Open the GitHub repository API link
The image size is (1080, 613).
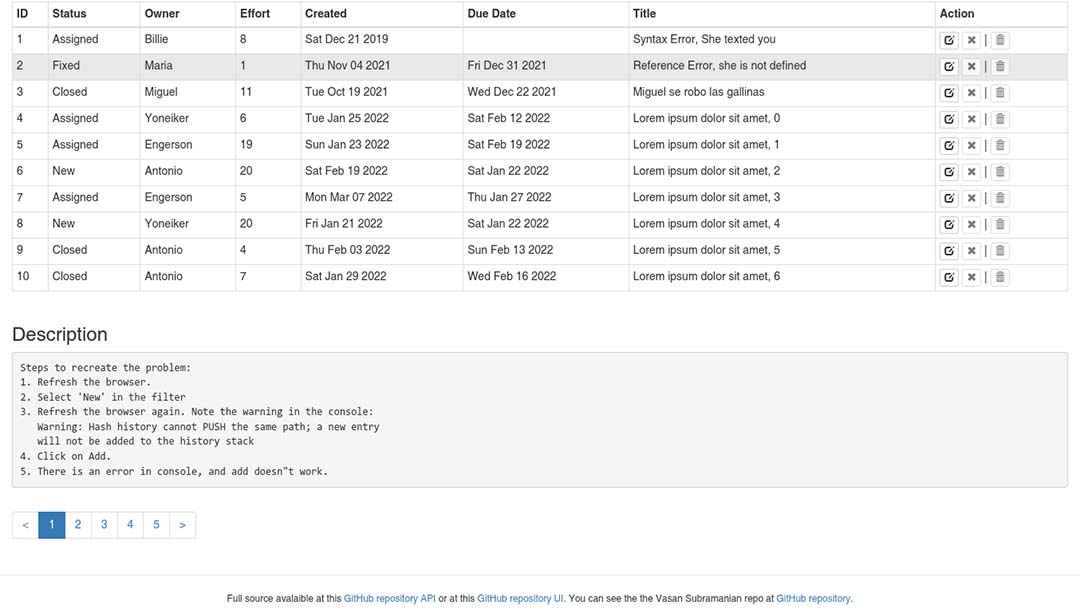pos(389,599)
